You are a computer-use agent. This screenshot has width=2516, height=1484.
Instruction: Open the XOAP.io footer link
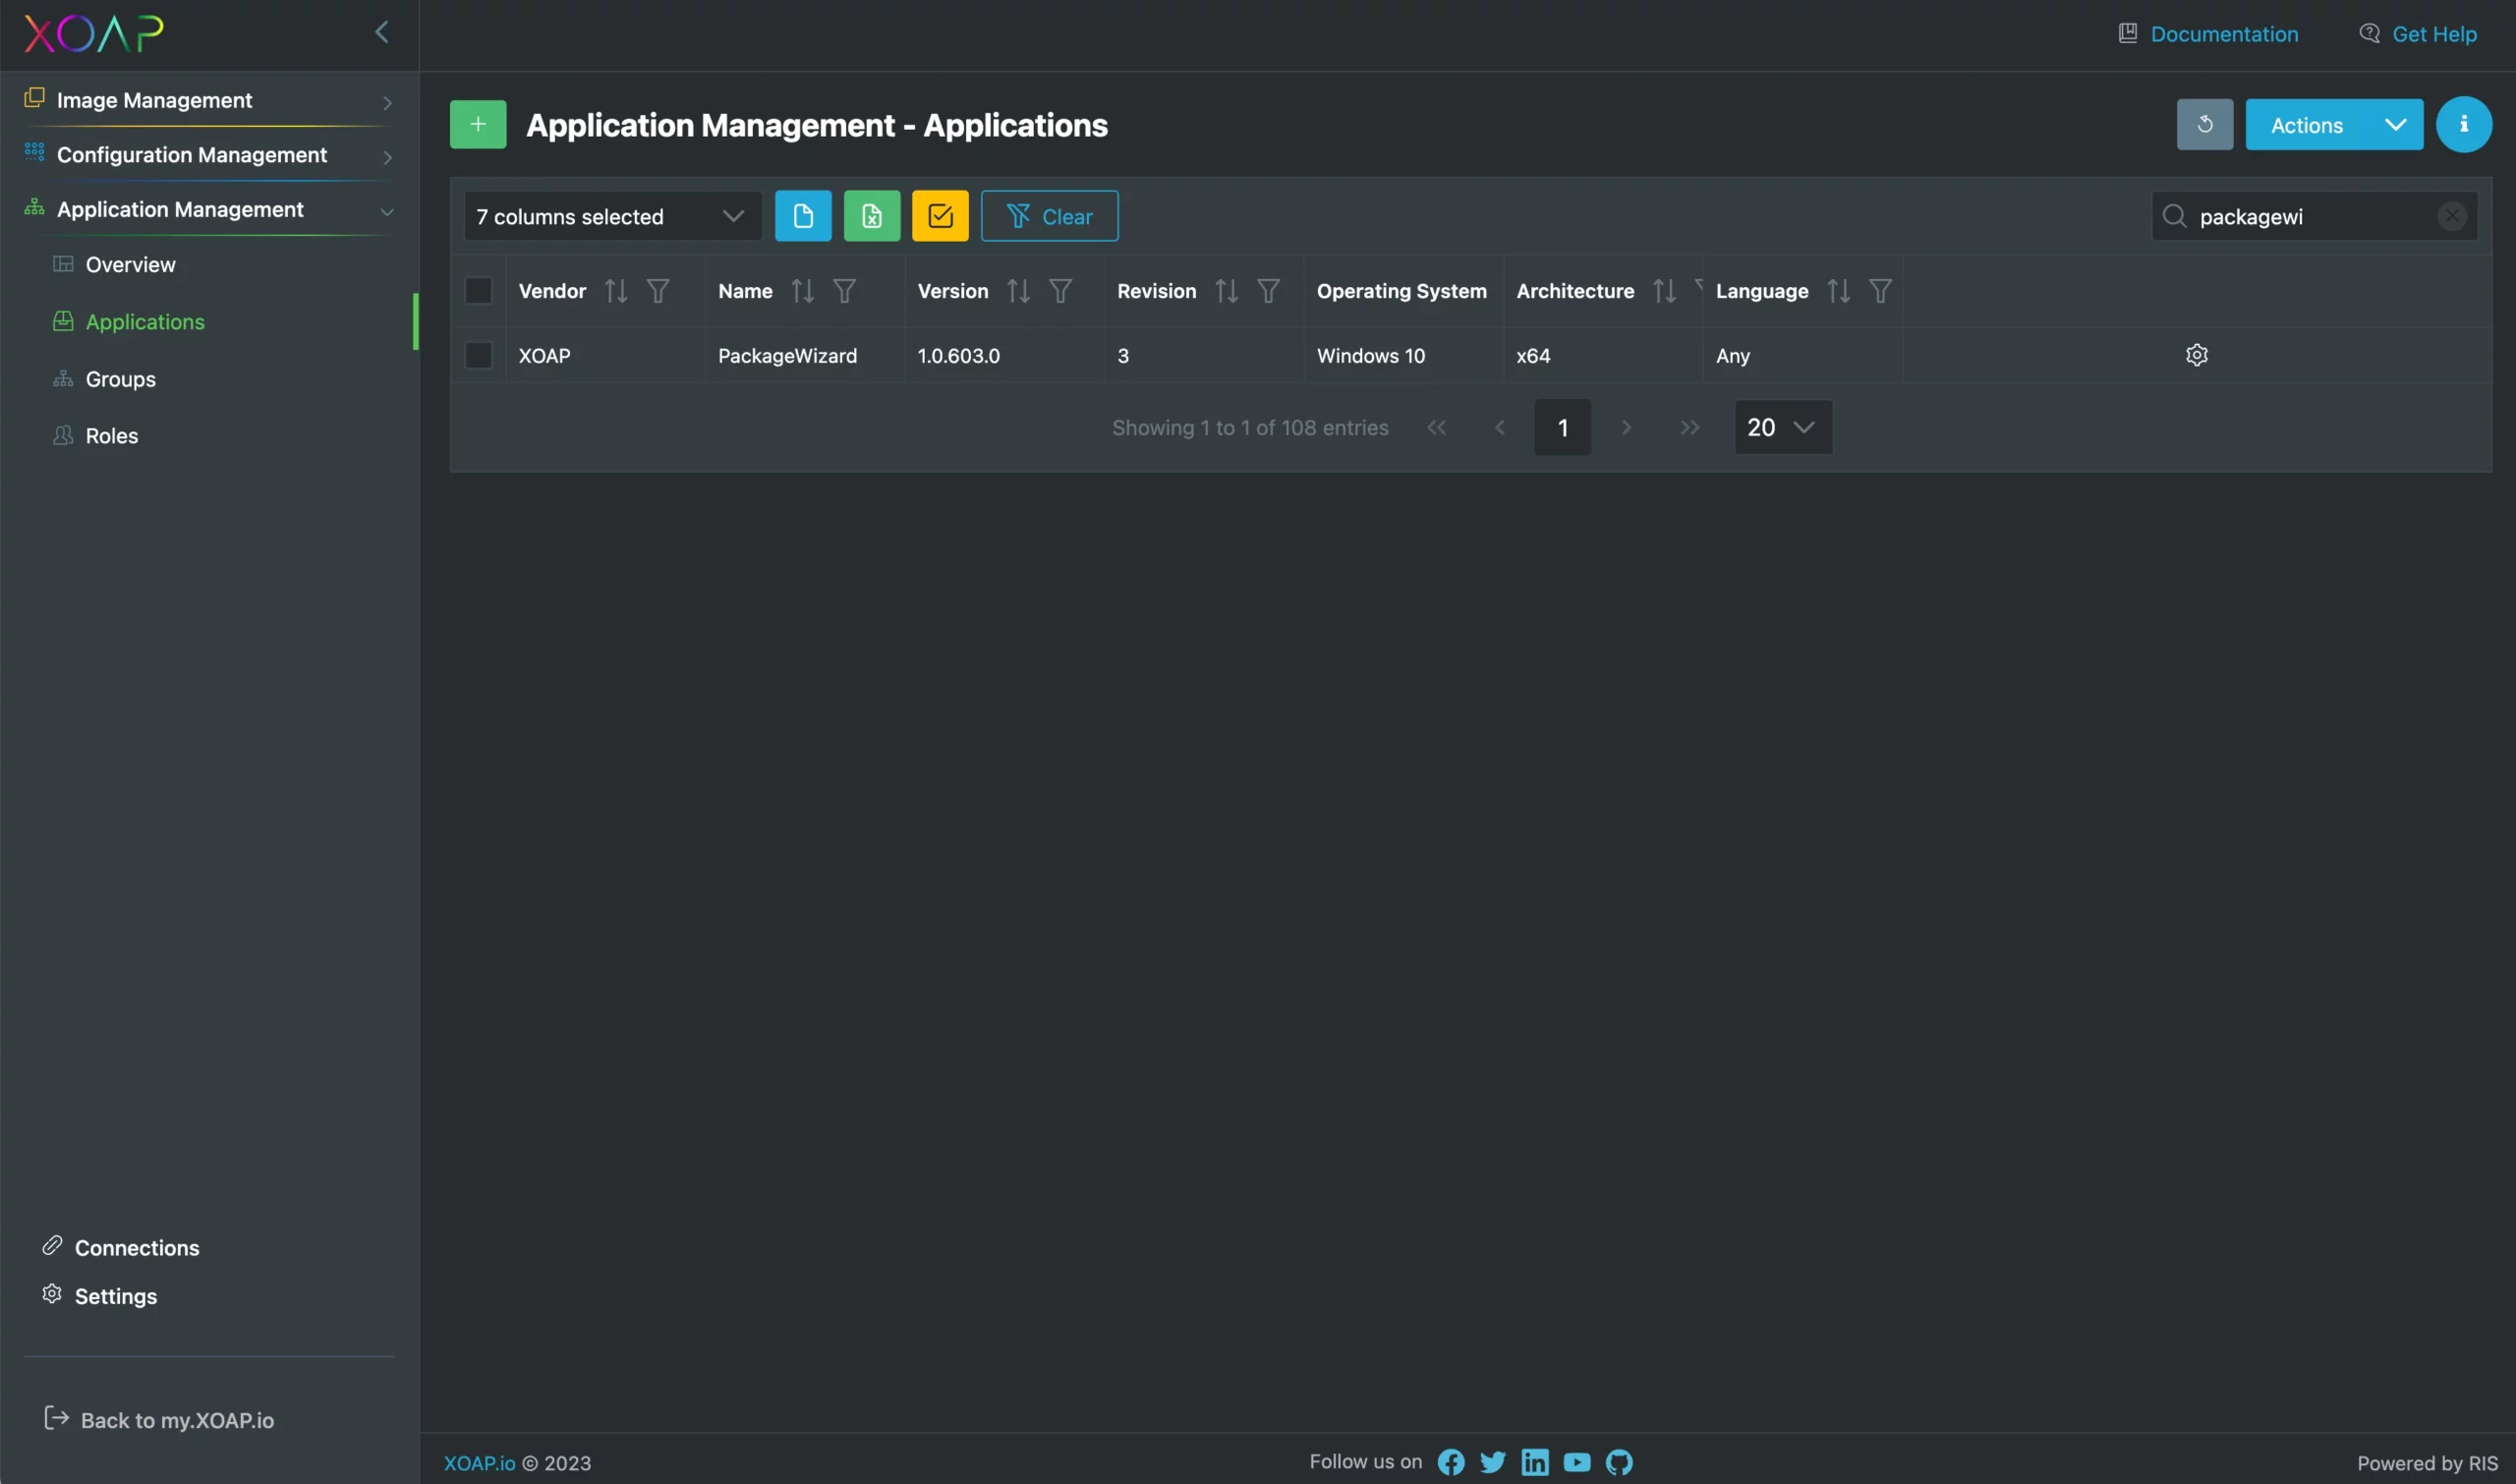click(x=479, y=1463)
